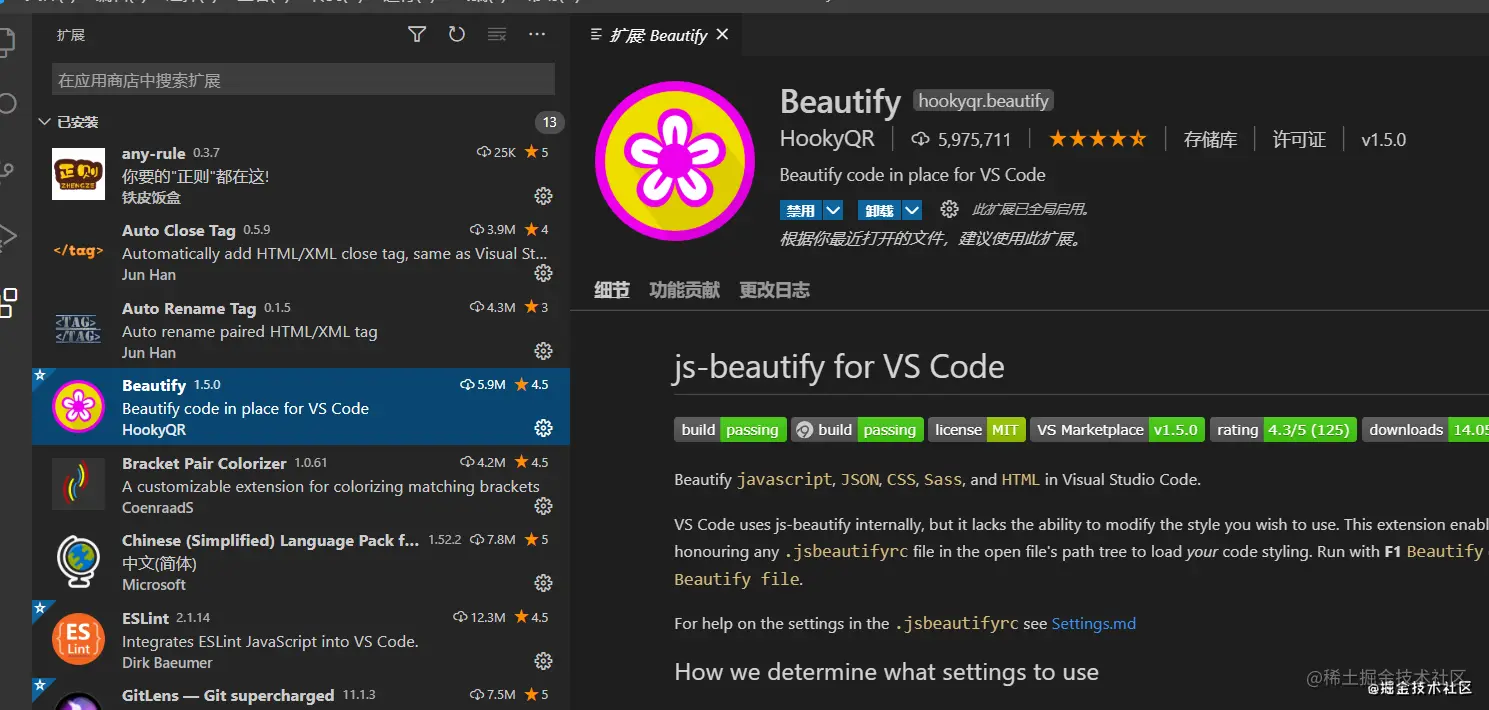Screen dimensions: 1489x710
Task: Click the 禁用 disable button
Action: pyautogui.click(x=801, y=210)
